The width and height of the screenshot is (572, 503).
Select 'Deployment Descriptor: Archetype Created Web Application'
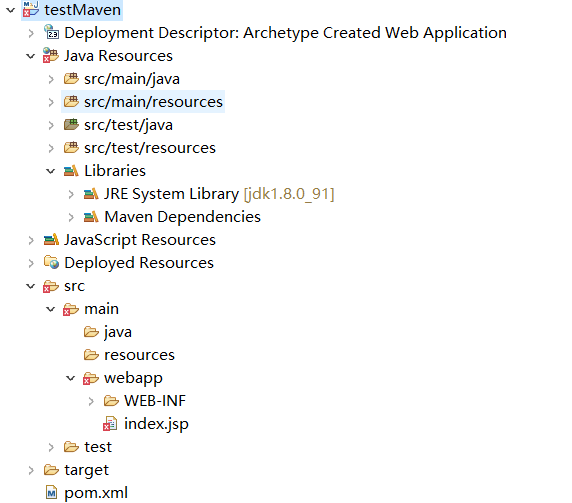285,33
